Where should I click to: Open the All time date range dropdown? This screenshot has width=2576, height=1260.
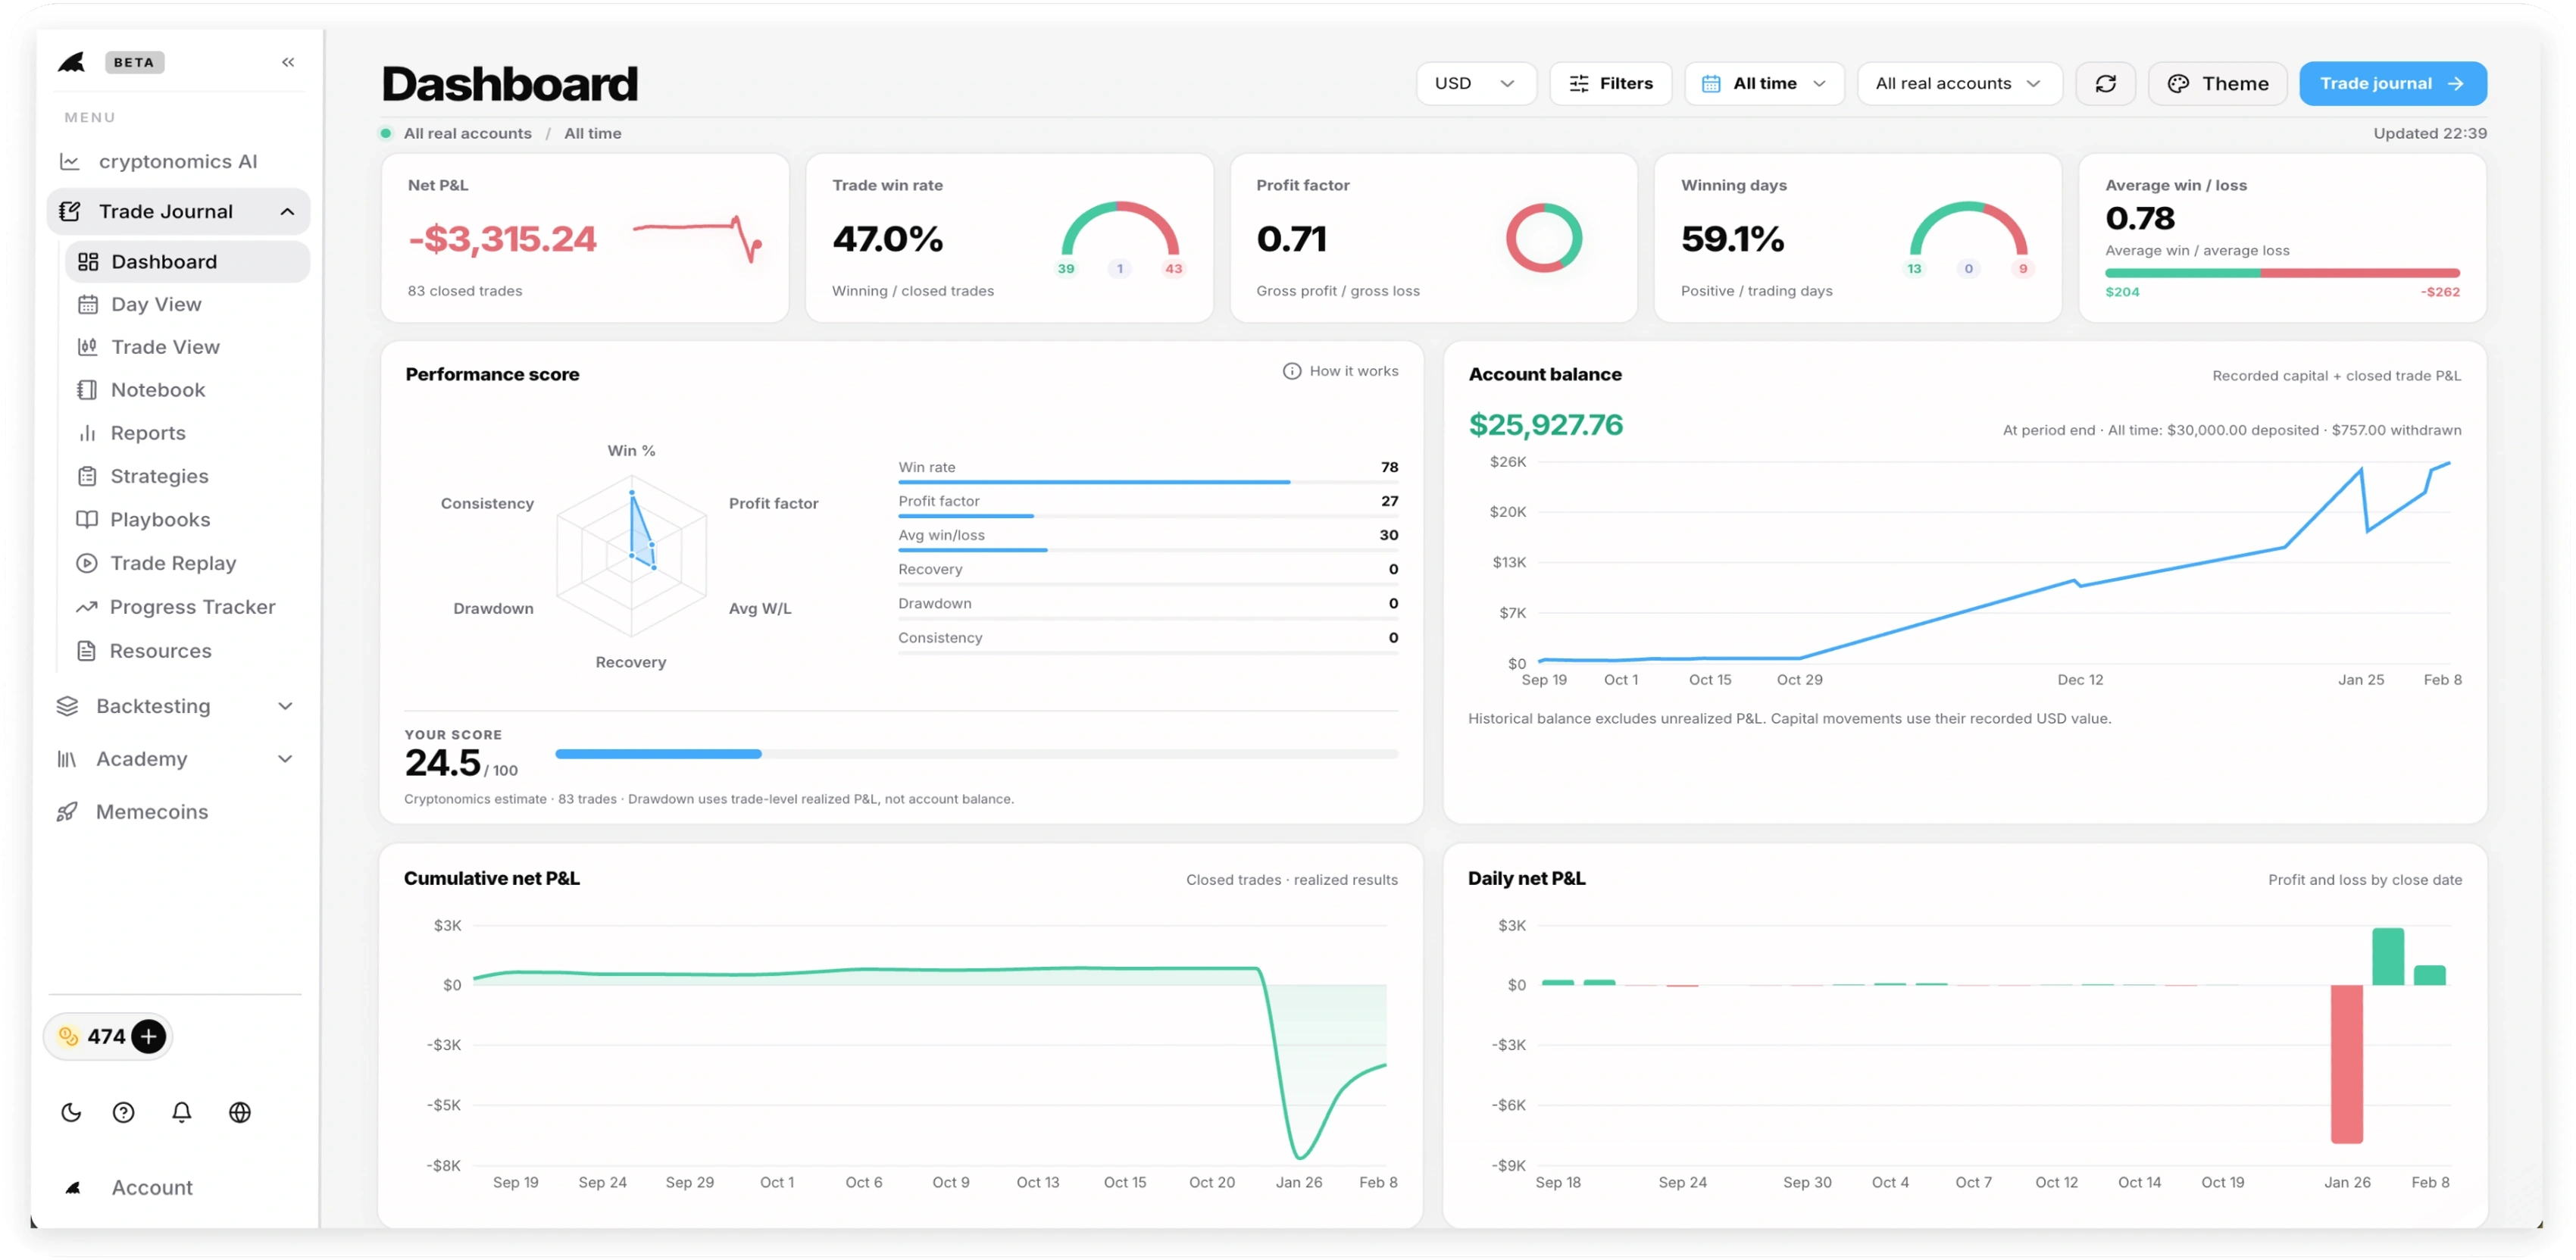coord(1764,83)
